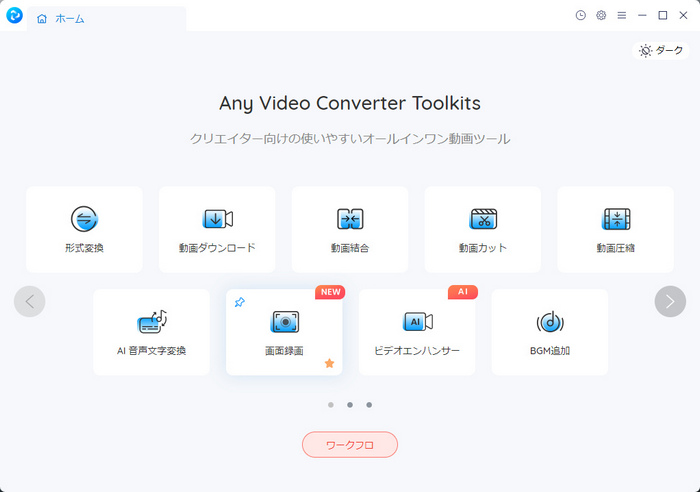Open the history clock icon
Viewport: 700px width, 492px height.
pyautogui.click(x=580, y=15)
